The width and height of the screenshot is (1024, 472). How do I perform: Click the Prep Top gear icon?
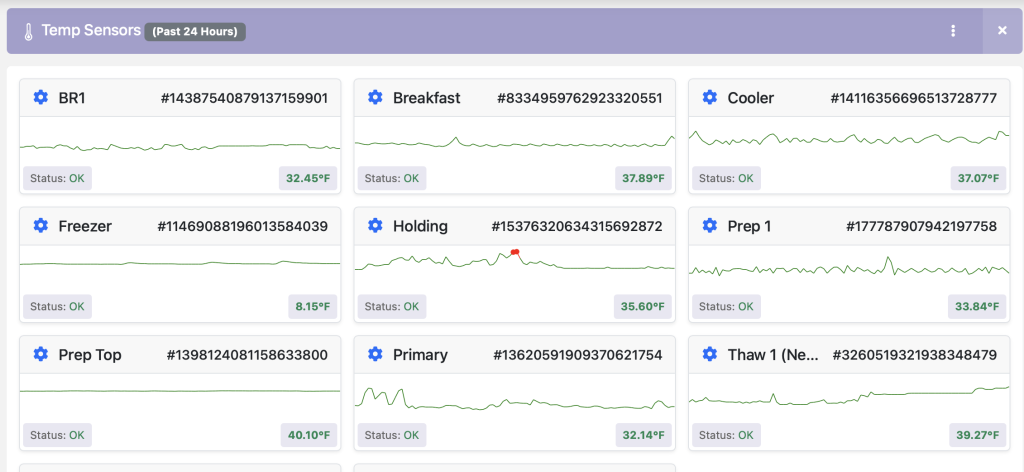tap(40, 355)
